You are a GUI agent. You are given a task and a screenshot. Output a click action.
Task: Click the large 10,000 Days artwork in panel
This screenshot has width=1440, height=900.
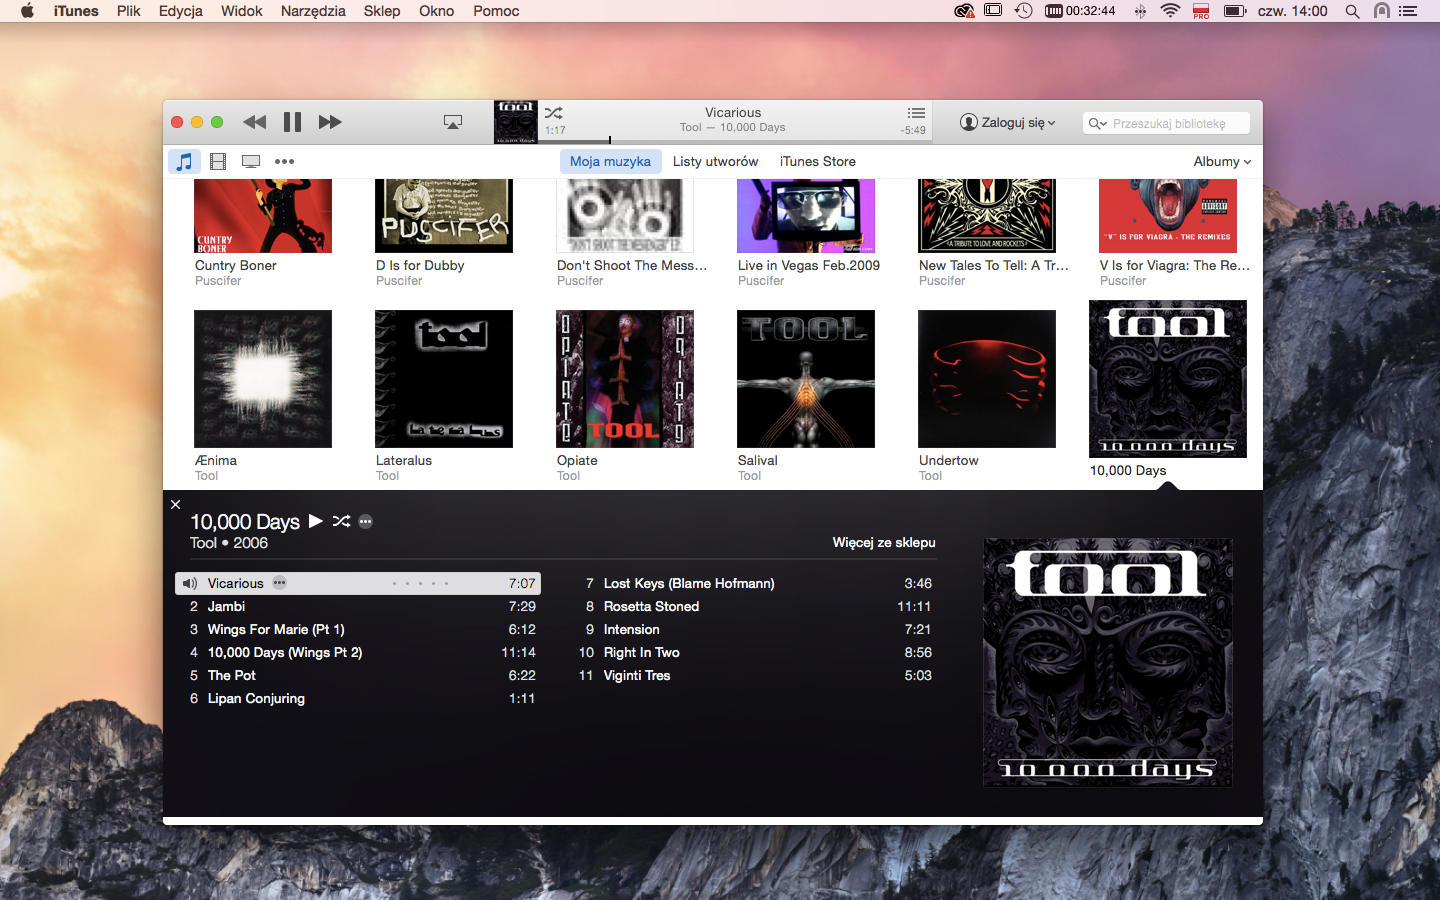tap(1108, 663)
